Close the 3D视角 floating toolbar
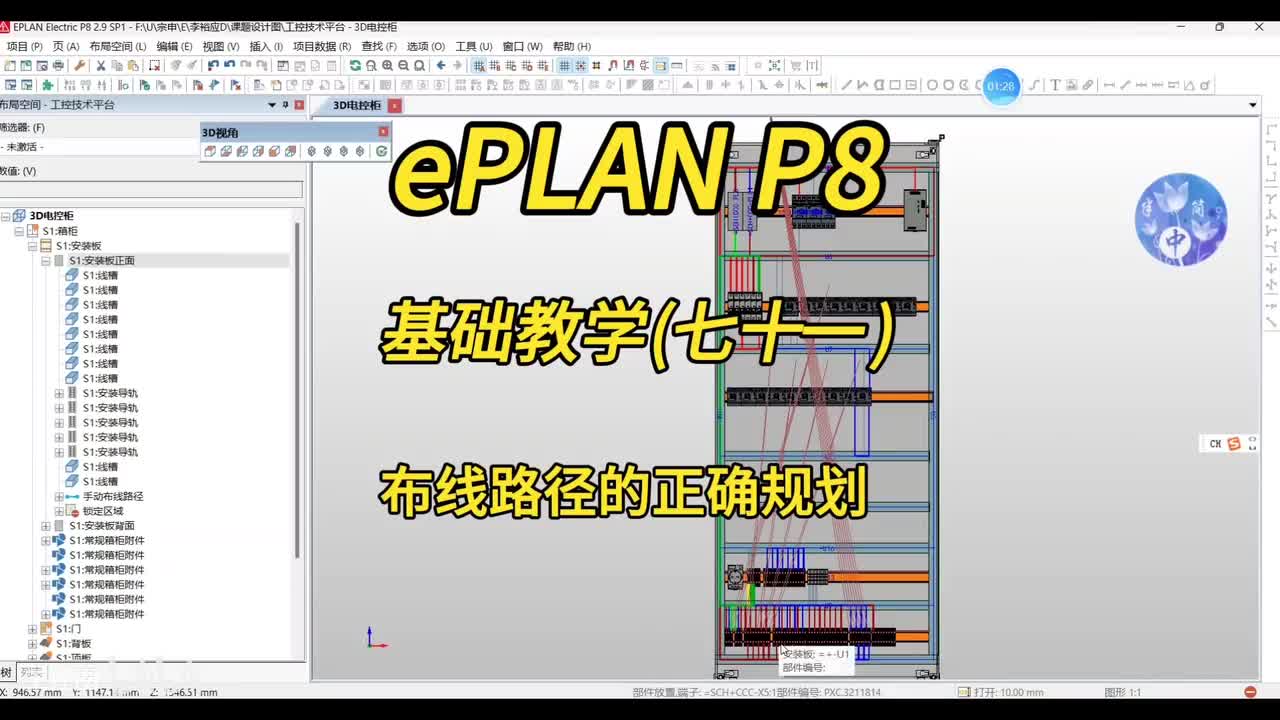This screenshot has width=1280, height=720. (x=383, y=131)
